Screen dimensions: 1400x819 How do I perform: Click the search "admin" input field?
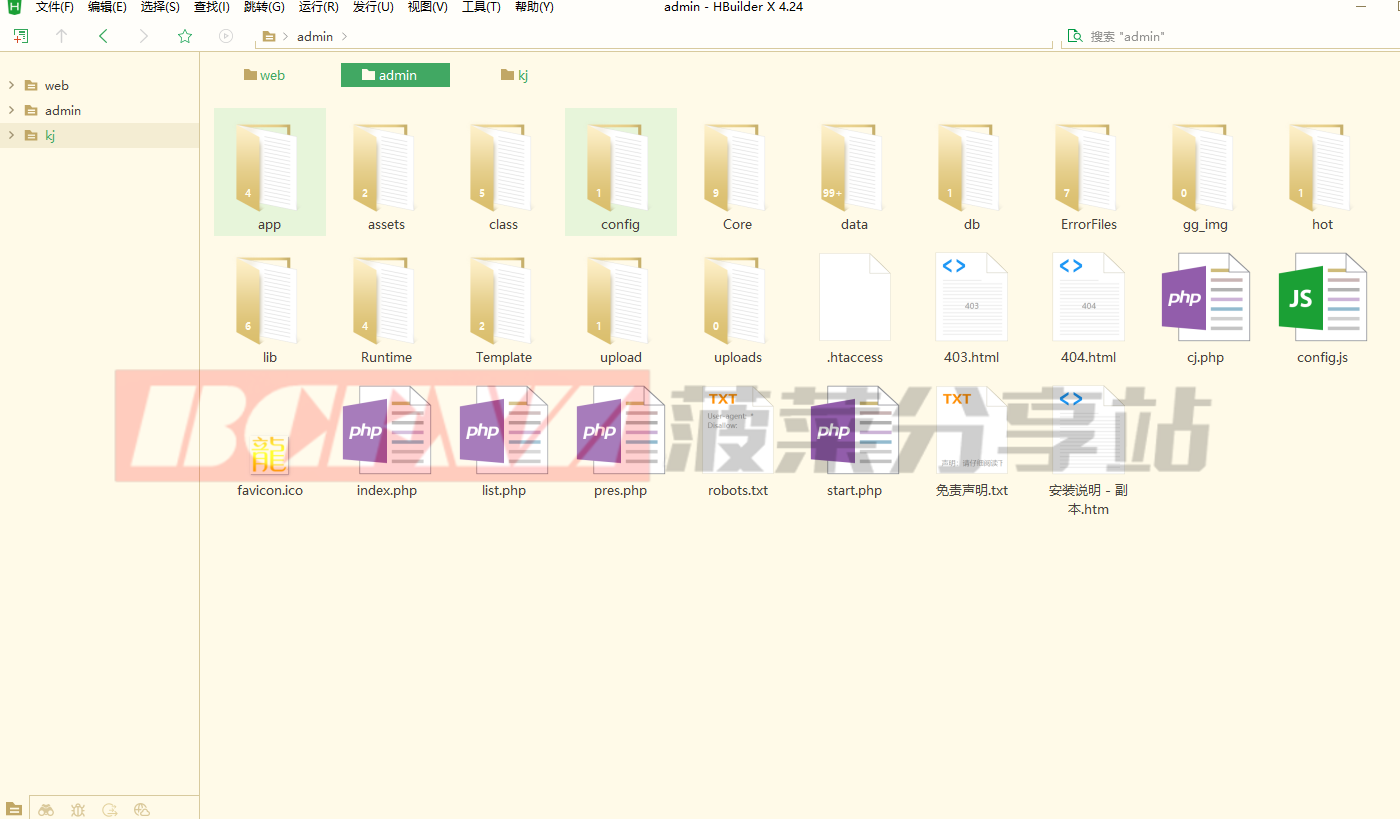(1230, 36)
